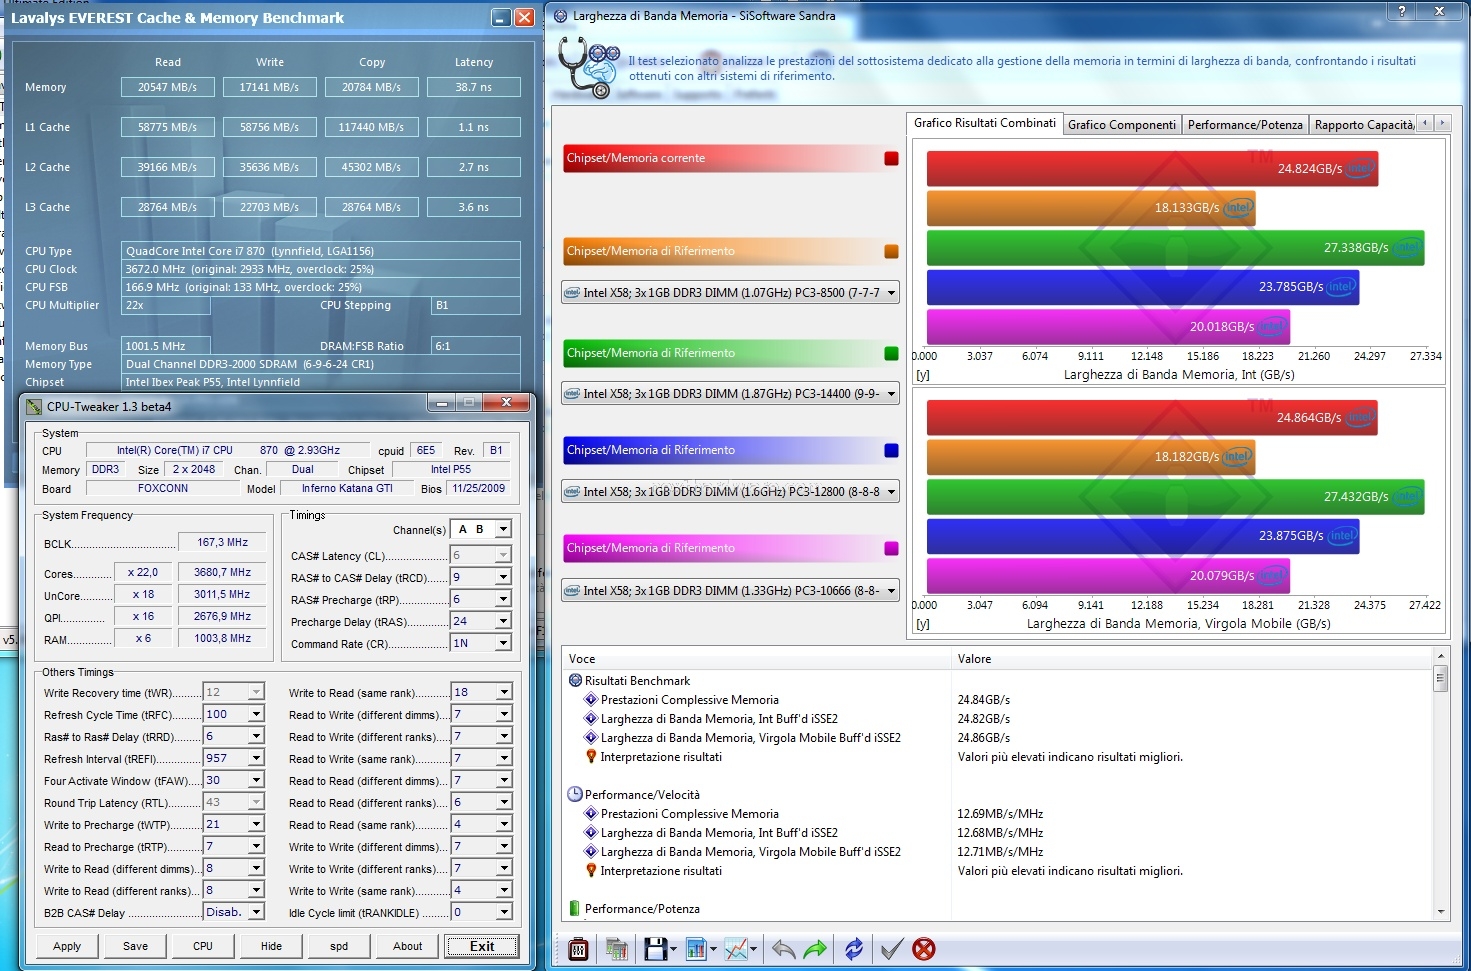Click the floppy disk save icon
1471x971 pixels.
(x=655, y=949)
